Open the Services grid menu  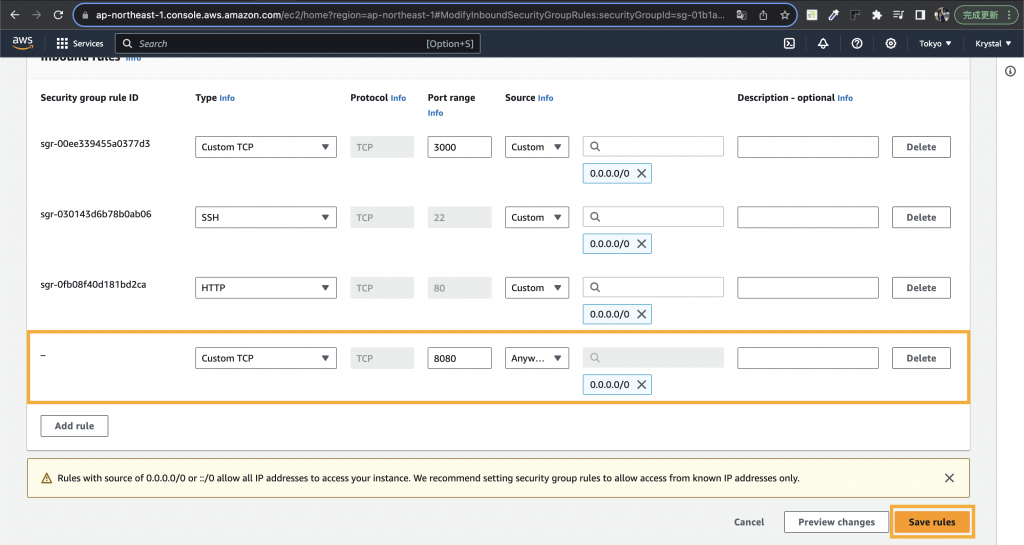(x=80, y=43)
